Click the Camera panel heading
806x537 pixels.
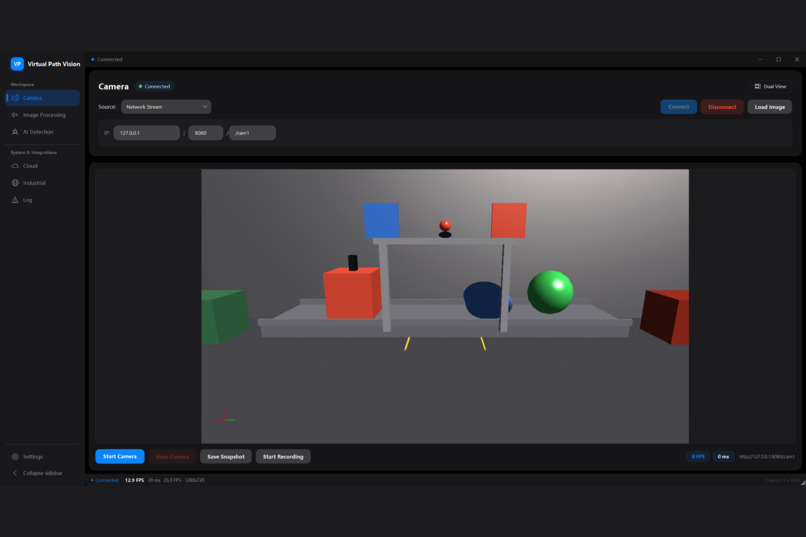coord(114,86)
